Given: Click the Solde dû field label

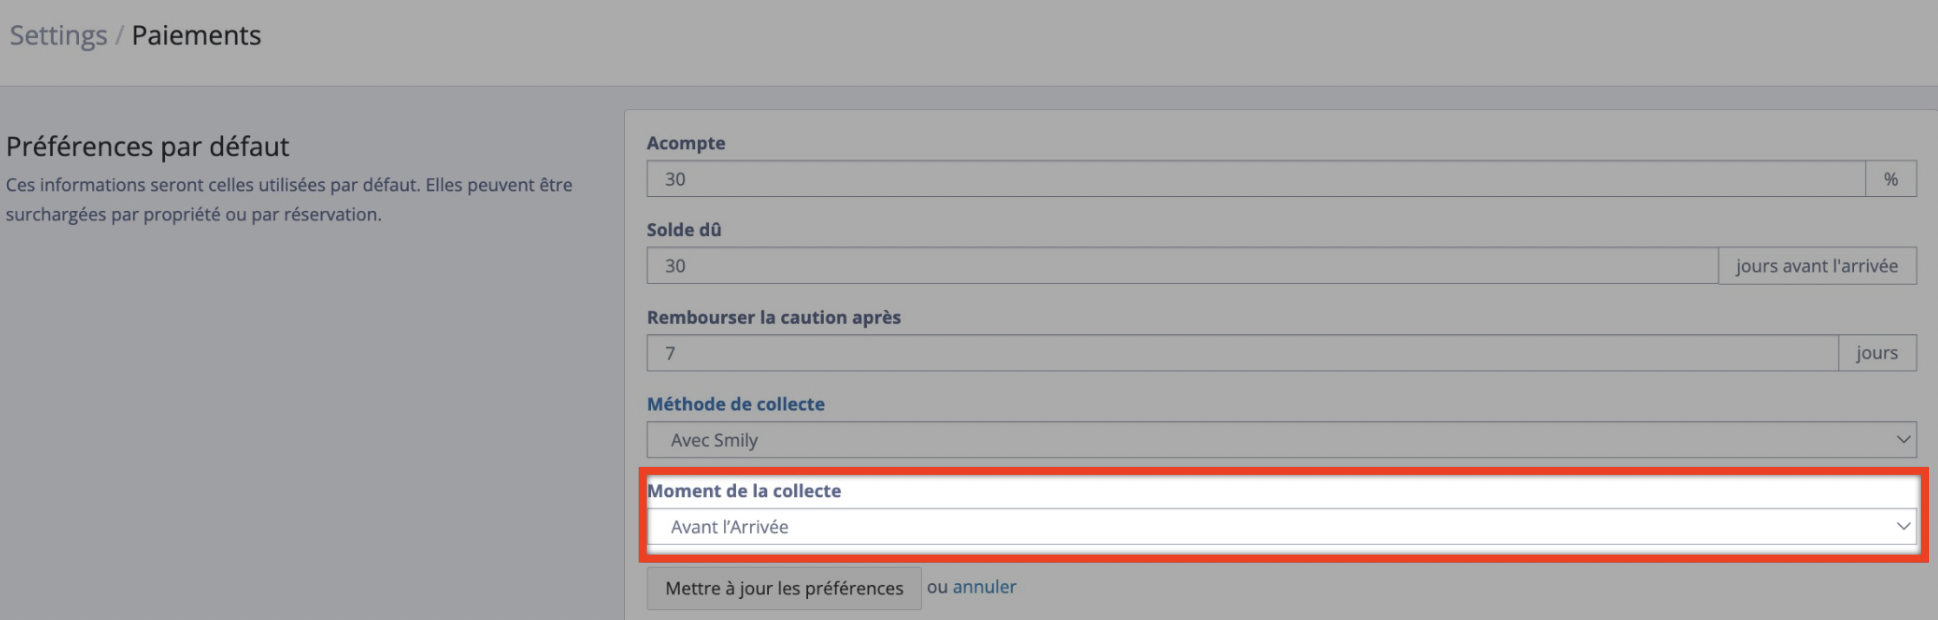Looking at the screenshot, I should click(684, 229).
